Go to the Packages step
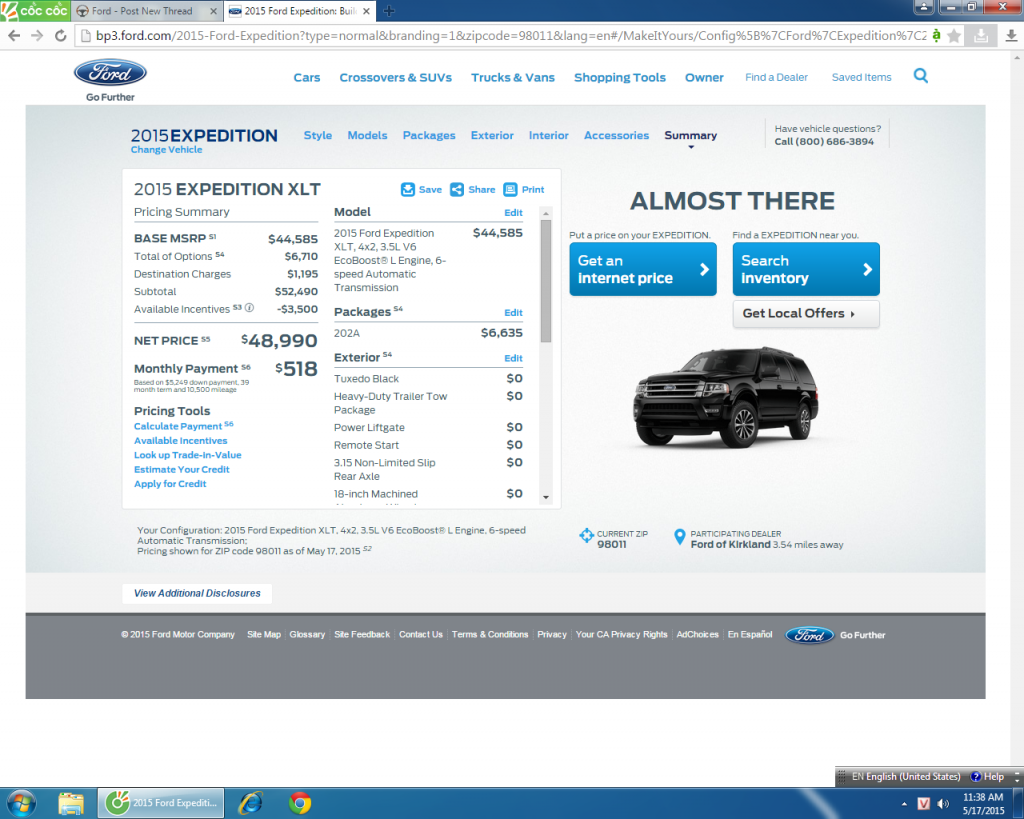 point(429,135)
